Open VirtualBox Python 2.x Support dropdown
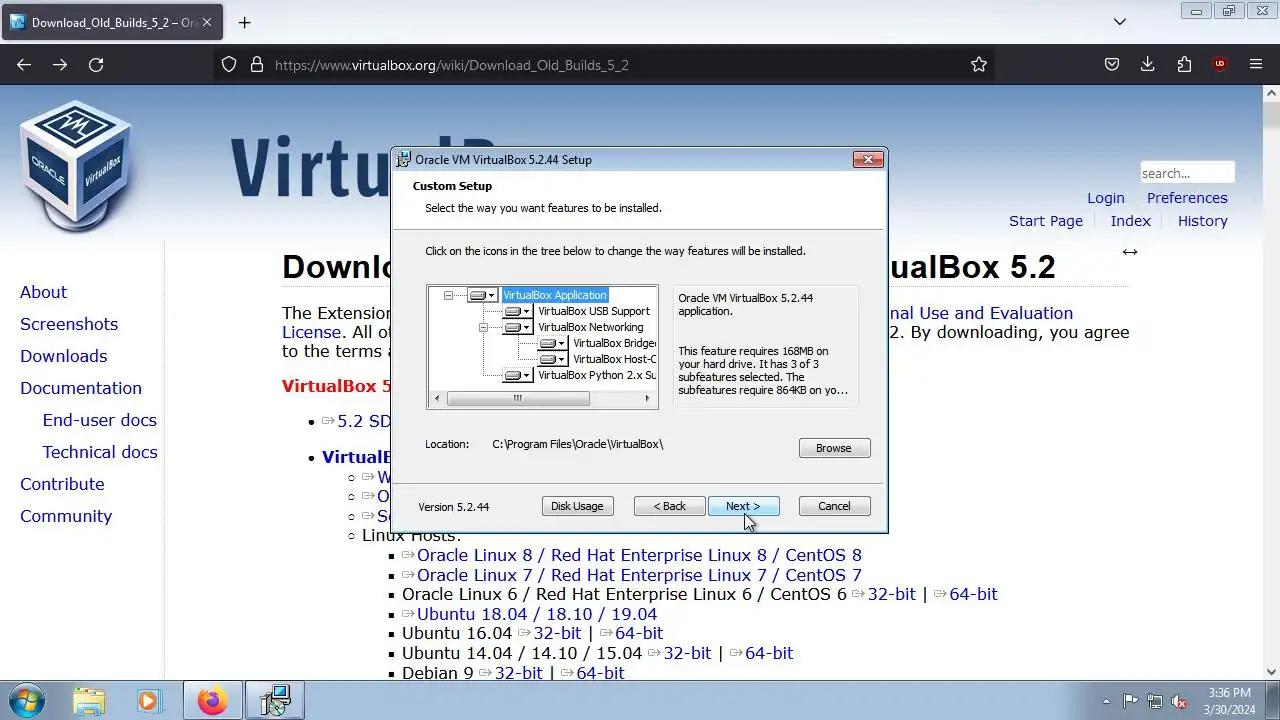Image resolution: width=1280 pixels, height=720 pixels. pyautogui.click(x=517, y=376)
